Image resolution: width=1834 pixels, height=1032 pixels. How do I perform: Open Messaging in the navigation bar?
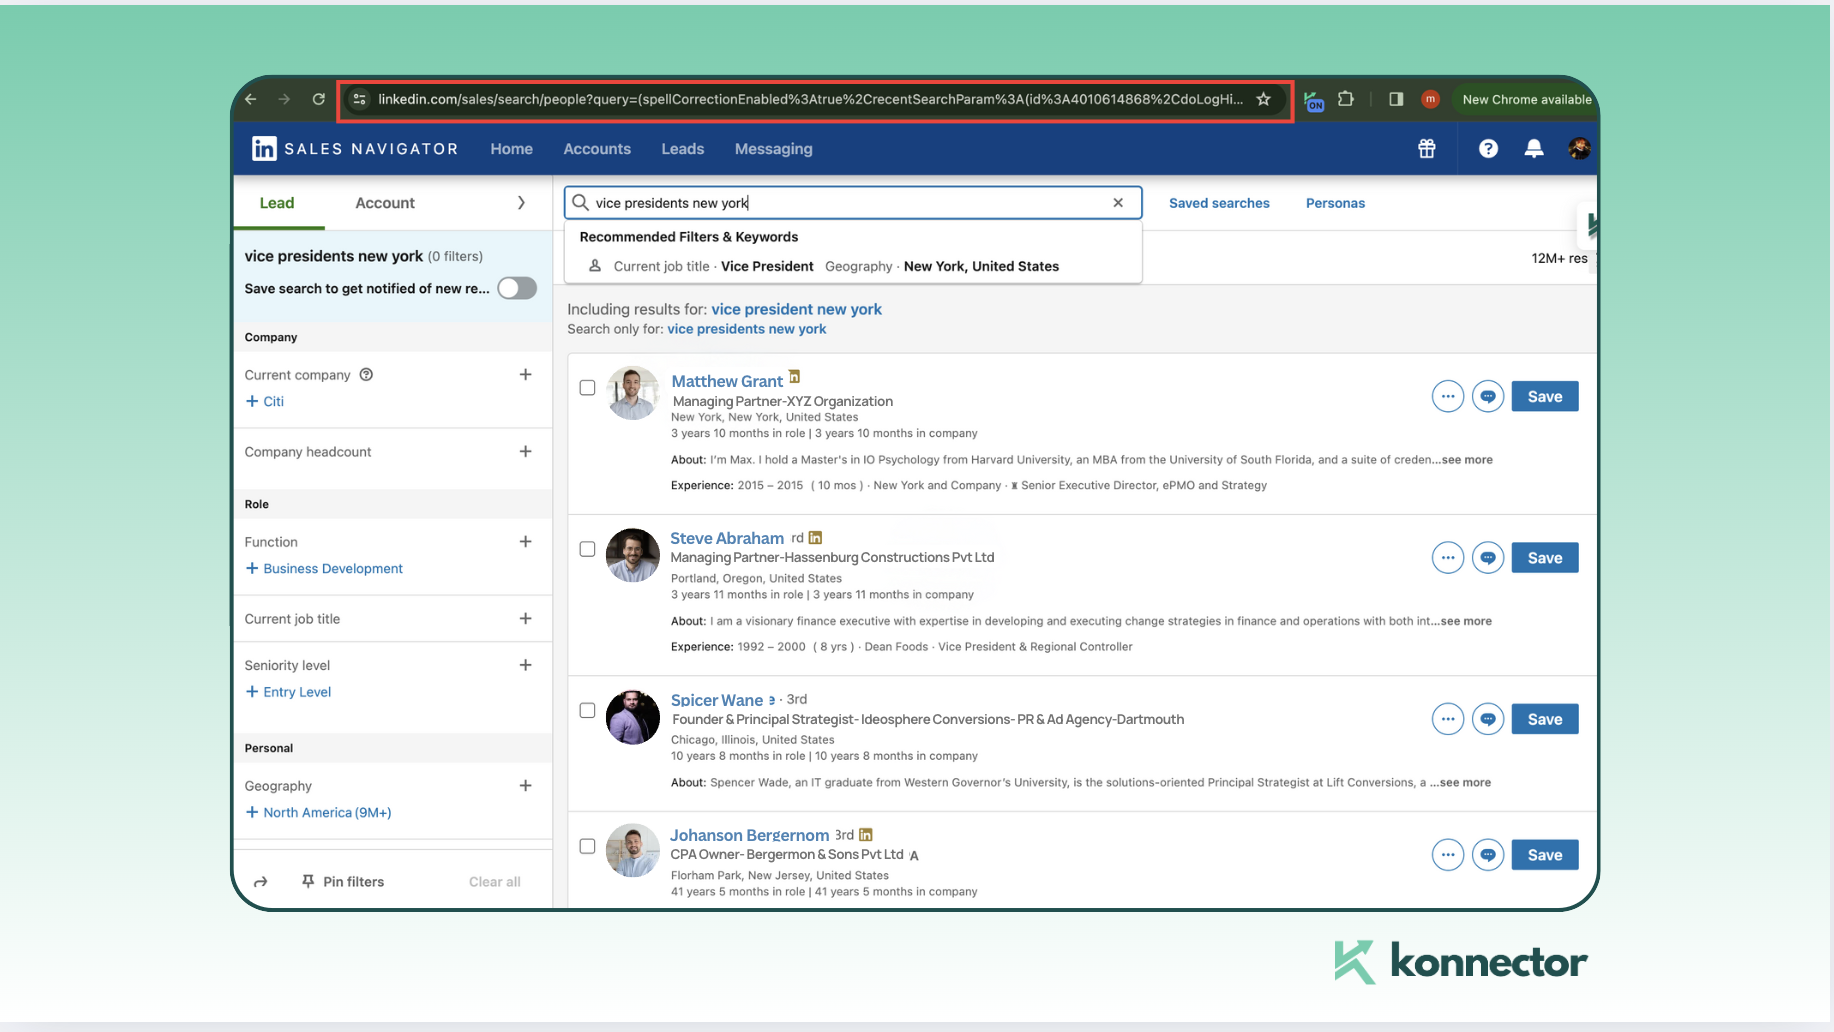coord(774,149)
